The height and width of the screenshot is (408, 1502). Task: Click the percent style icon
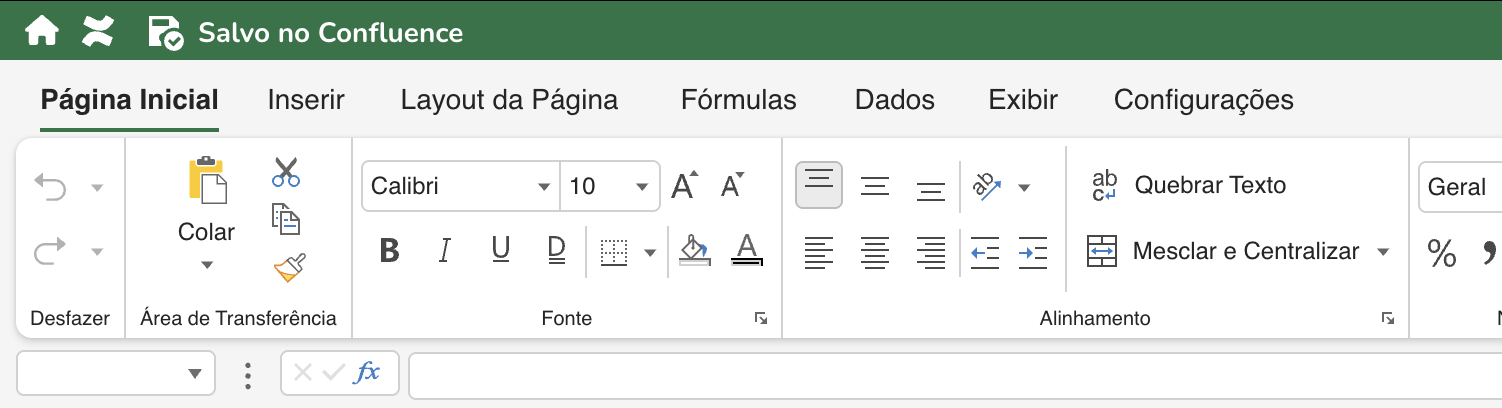1441,253
